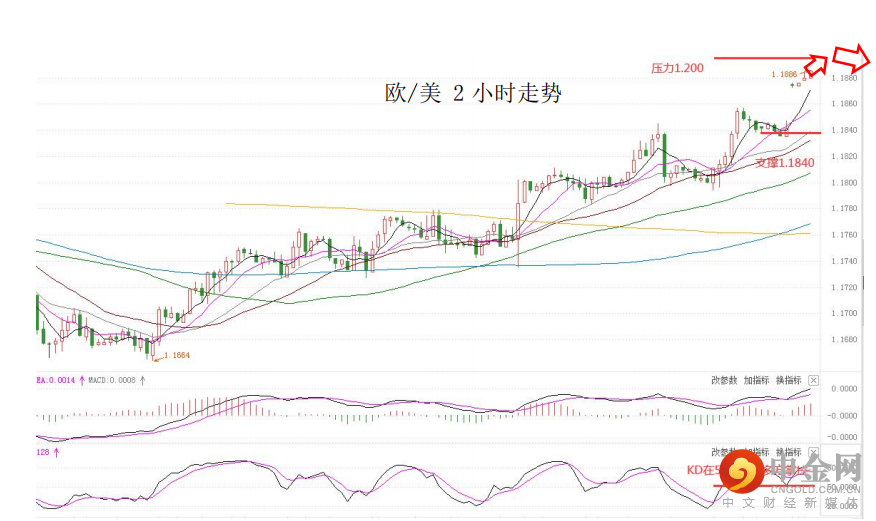
Task: Click the 支撑1.1840 support label
Action: click(785, 163)
